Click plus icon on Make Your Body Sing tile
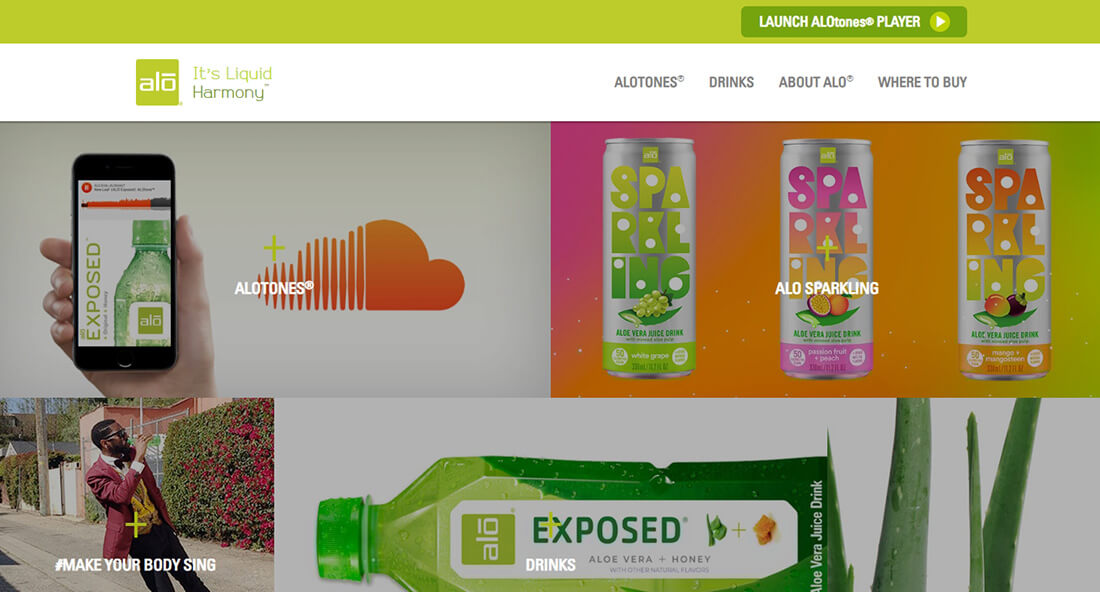 click(x=137, y=525)
